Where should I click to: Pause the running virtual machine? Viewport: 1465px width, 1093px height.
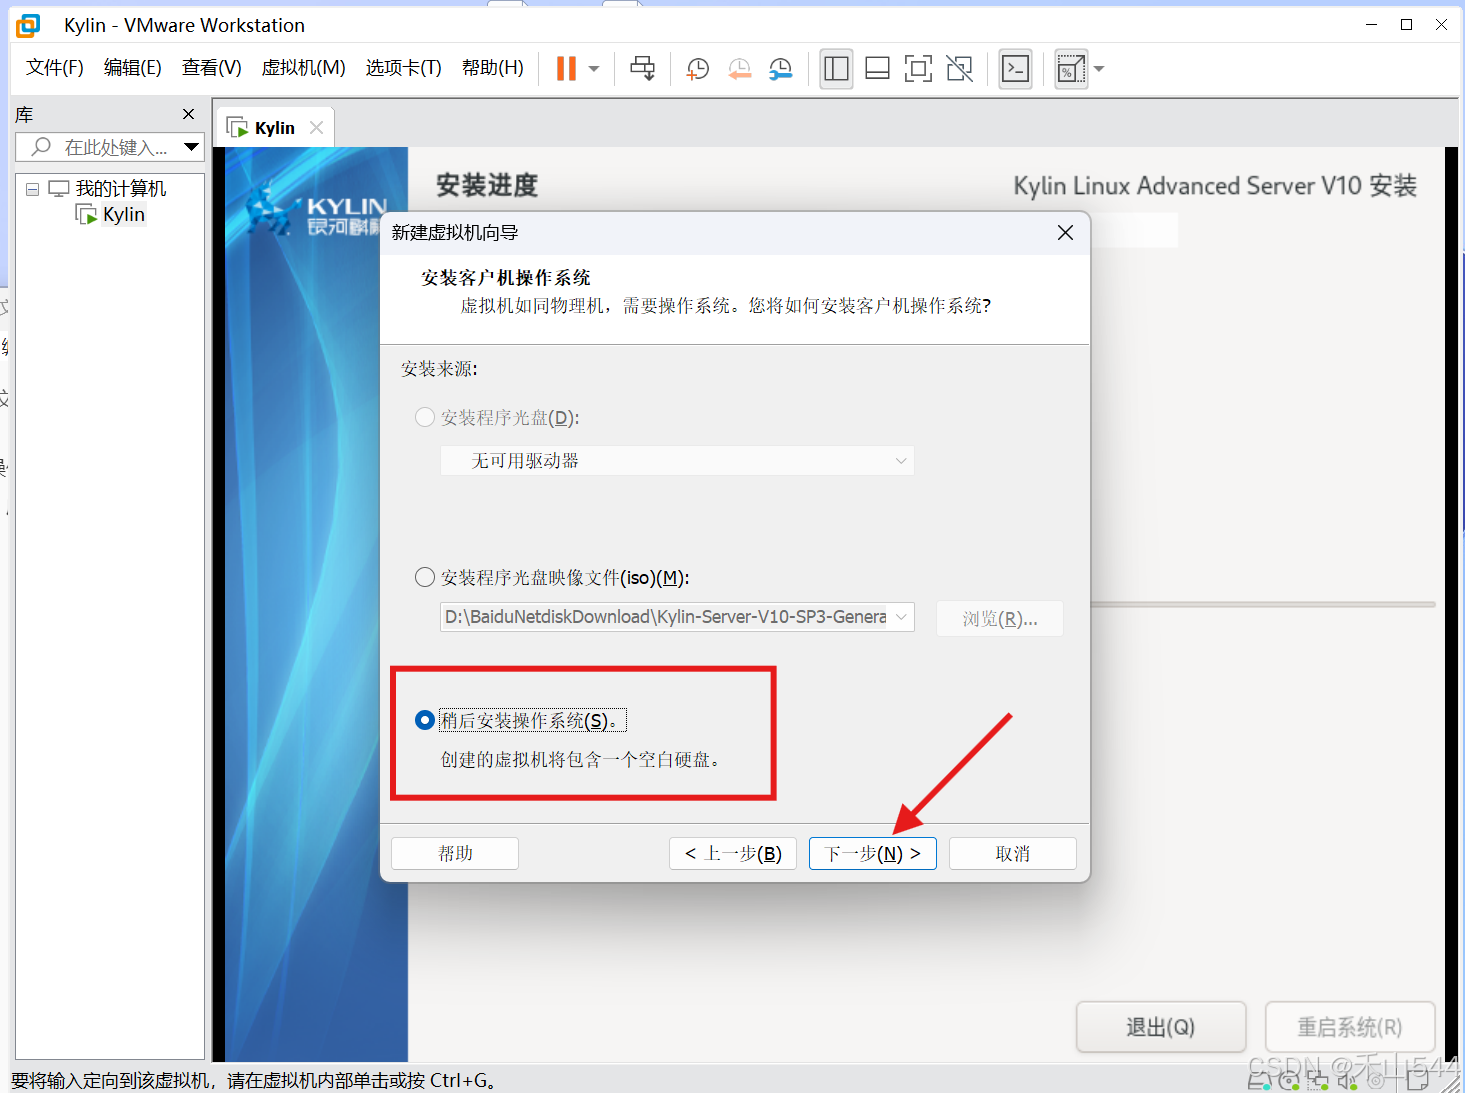566,68
